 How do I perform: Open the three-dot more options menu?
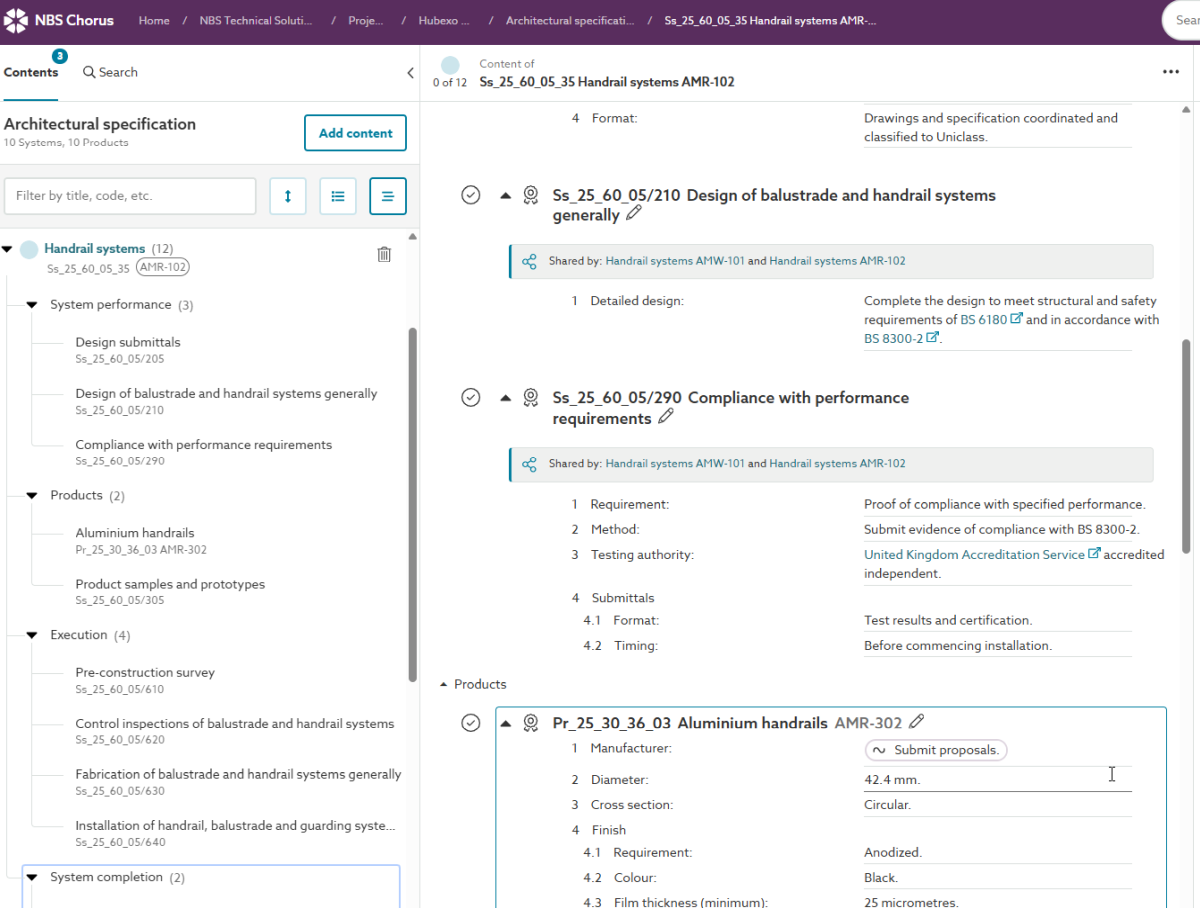pyautogui.click(x=1171, y=72)
